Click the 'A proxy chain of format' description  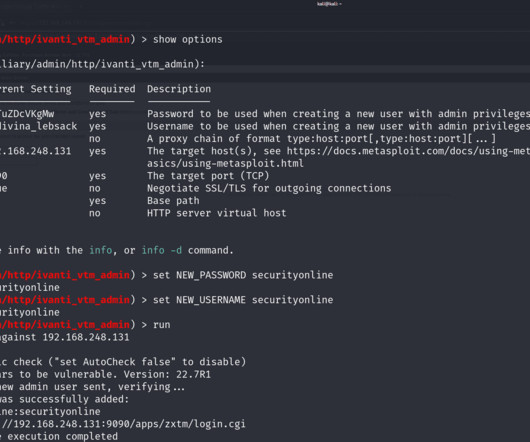coord(321,139)
